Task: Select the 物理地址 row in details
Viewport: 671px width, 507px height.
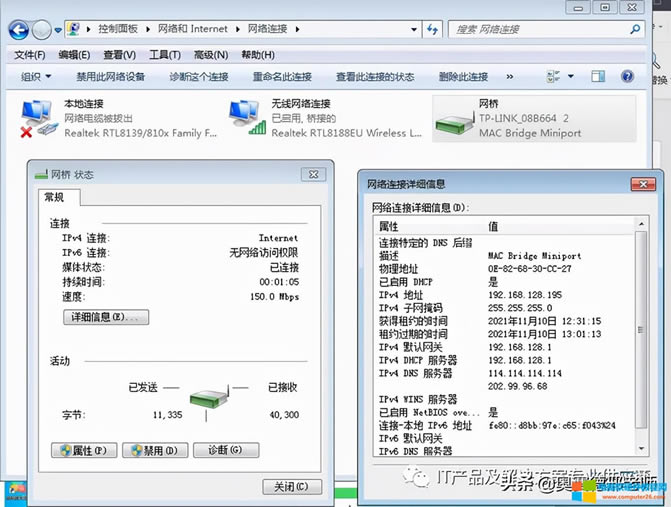Action: (505, 269)
